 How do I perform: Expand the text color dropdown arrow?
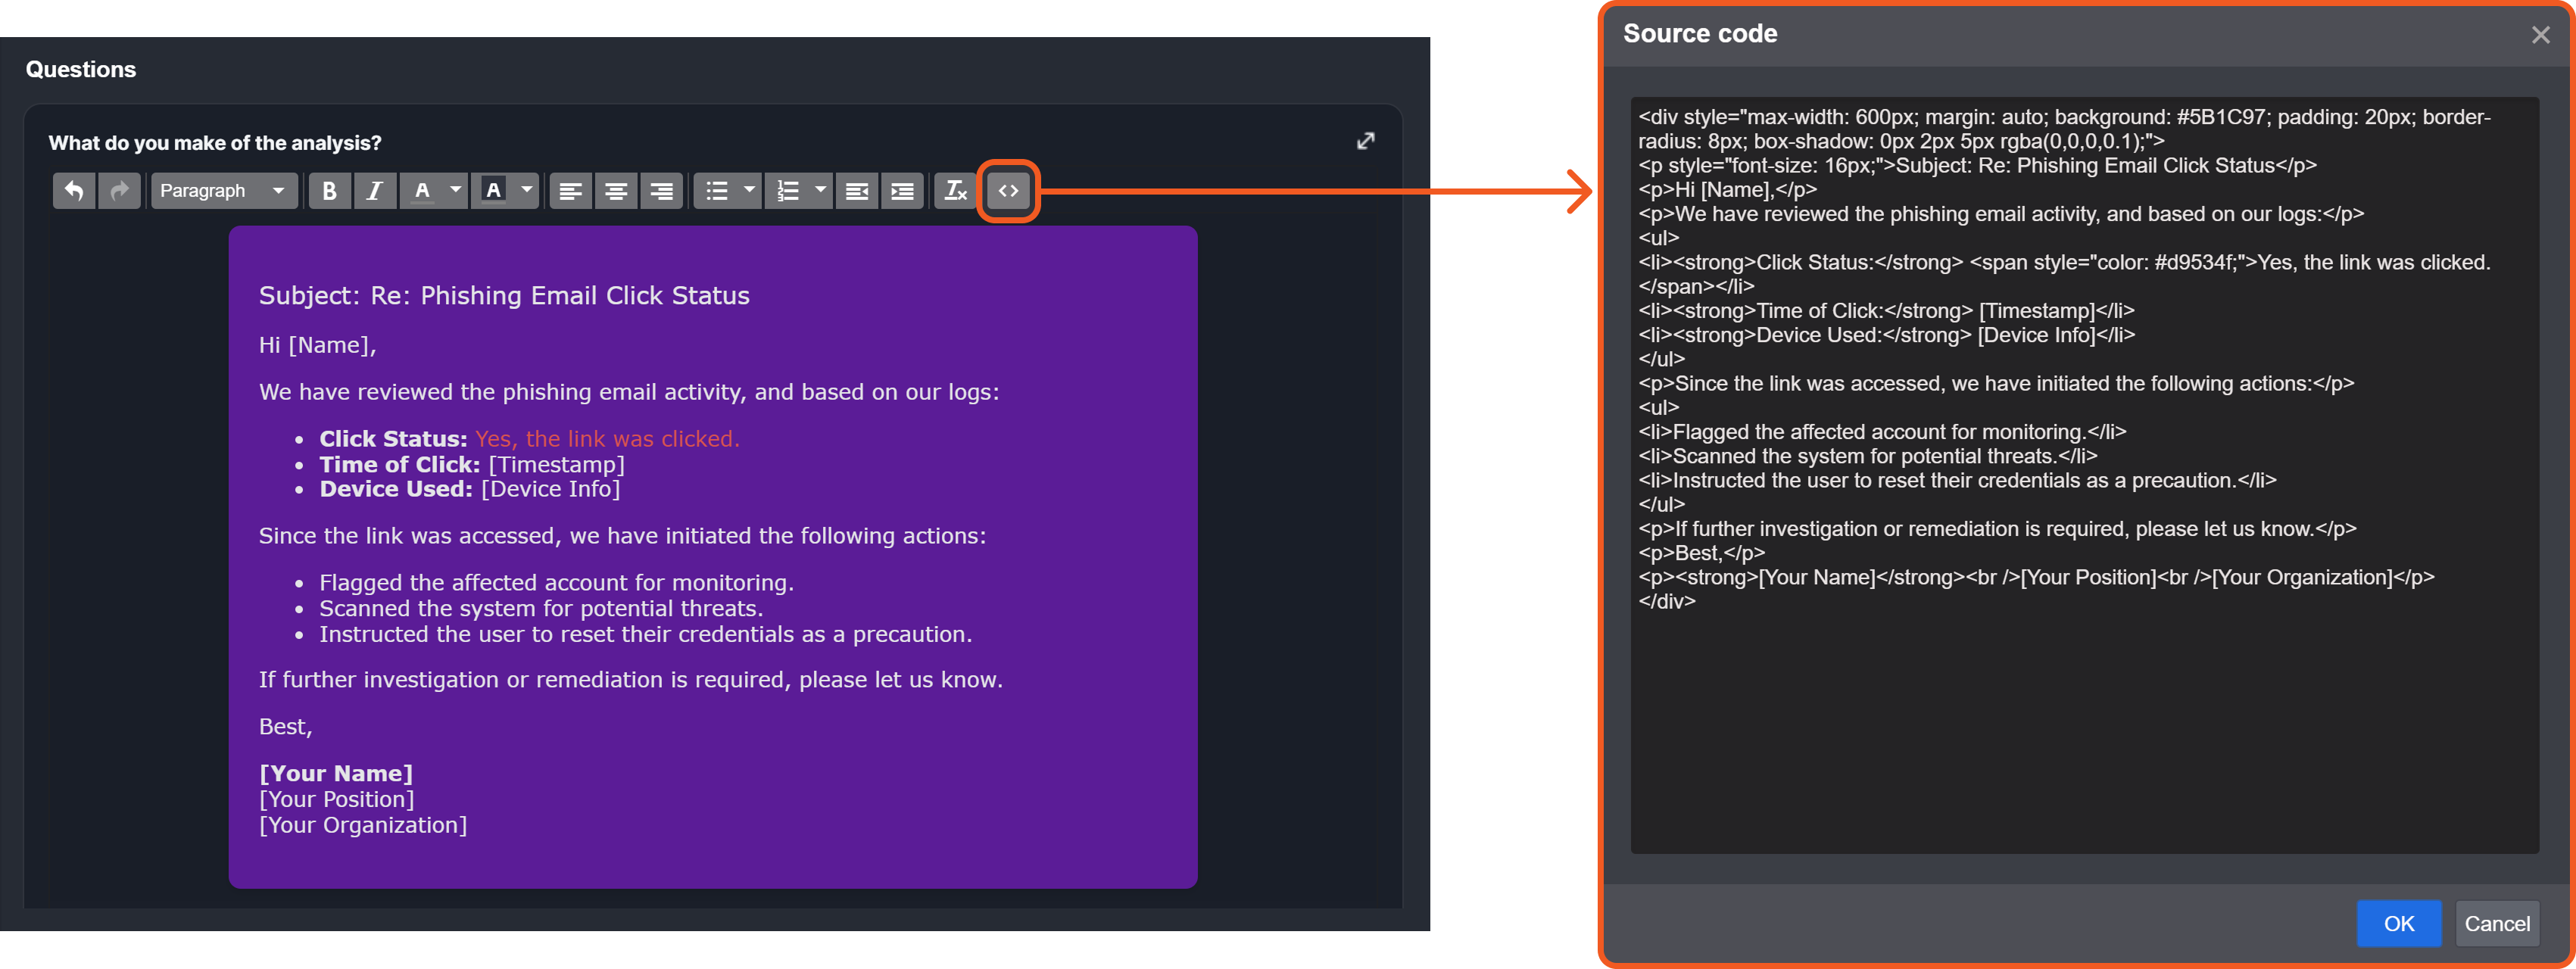[456, 190]
